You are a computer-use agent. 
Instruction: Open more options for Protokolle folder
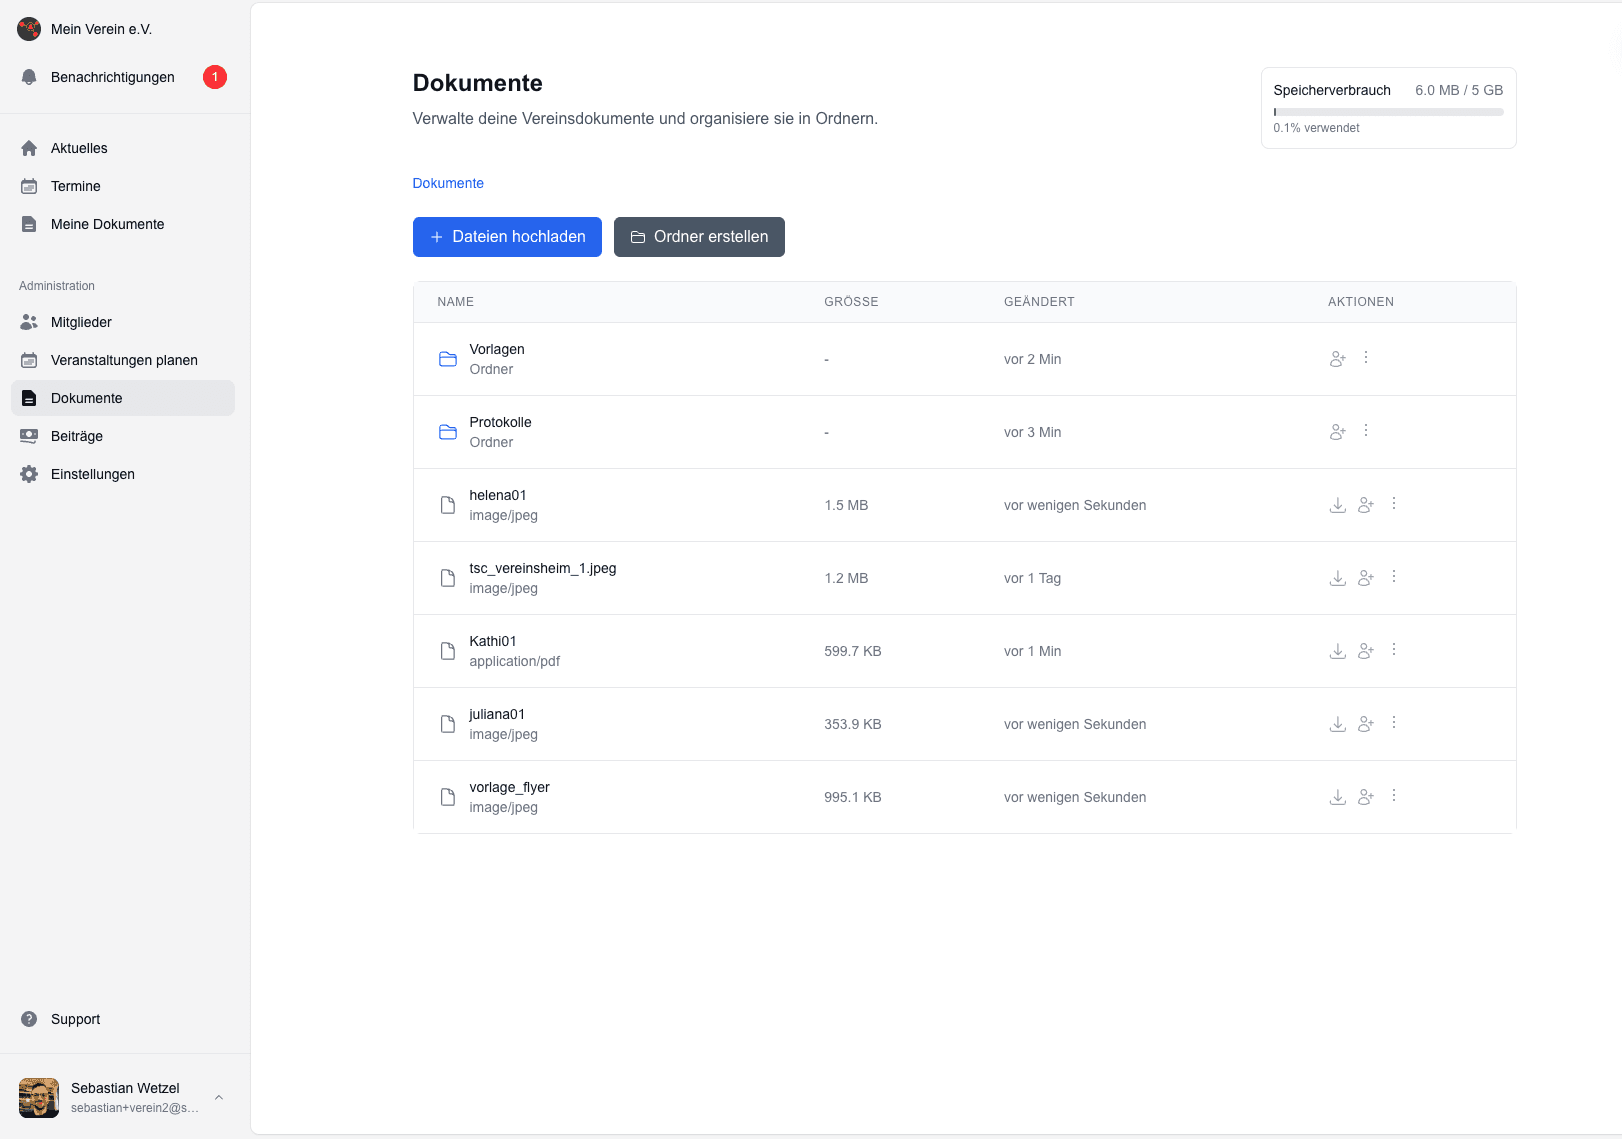[x=1366, y=431]
